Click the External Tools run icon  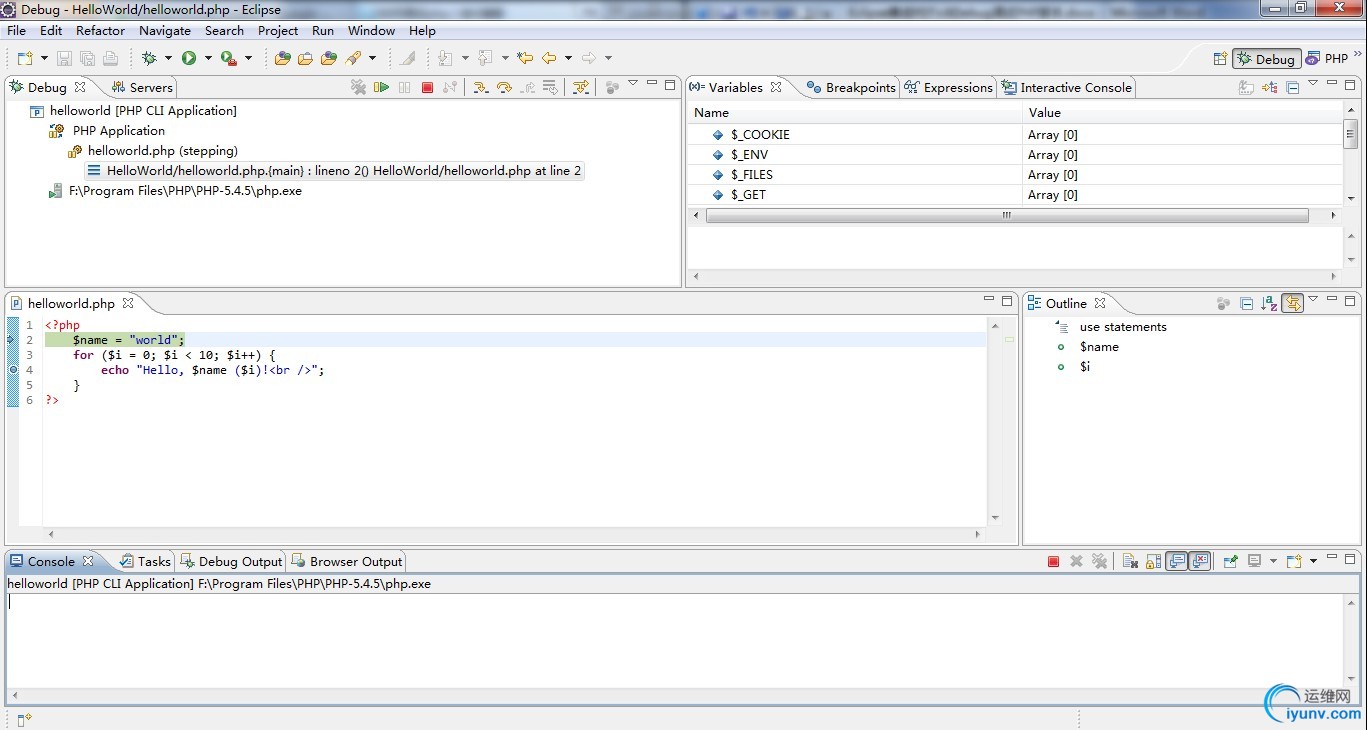[228, 58]
